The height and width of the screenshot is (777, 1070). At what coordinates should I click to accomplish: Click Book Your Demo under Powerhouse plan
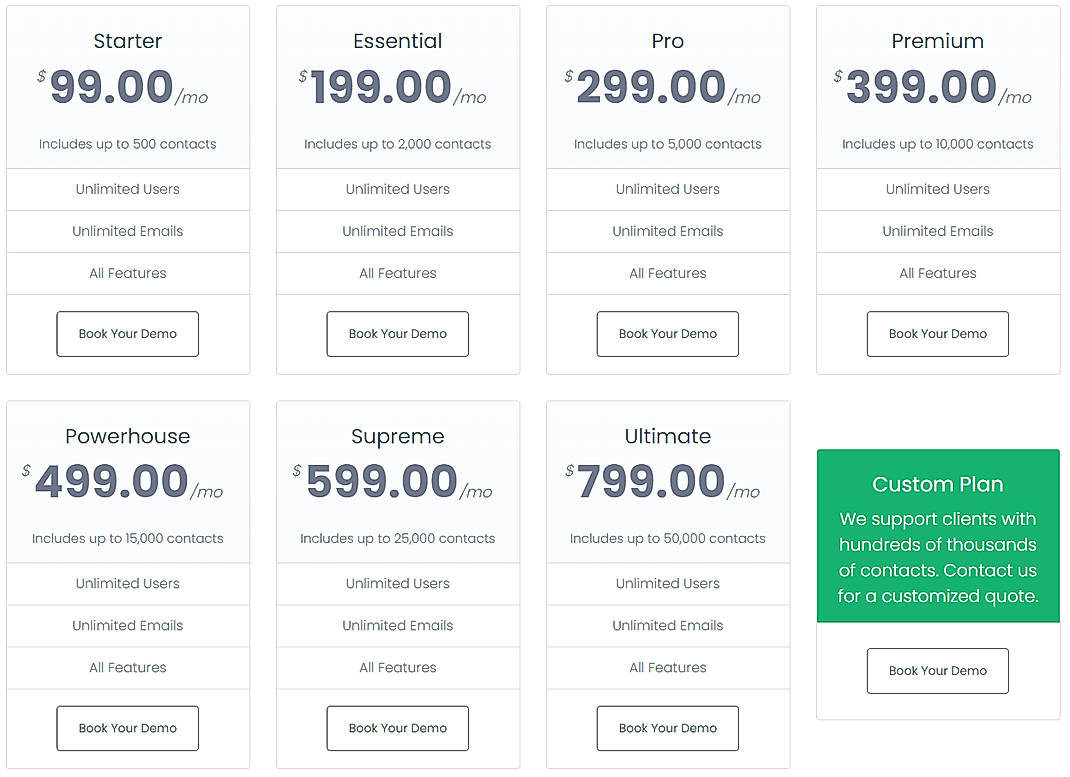[127, 728]
